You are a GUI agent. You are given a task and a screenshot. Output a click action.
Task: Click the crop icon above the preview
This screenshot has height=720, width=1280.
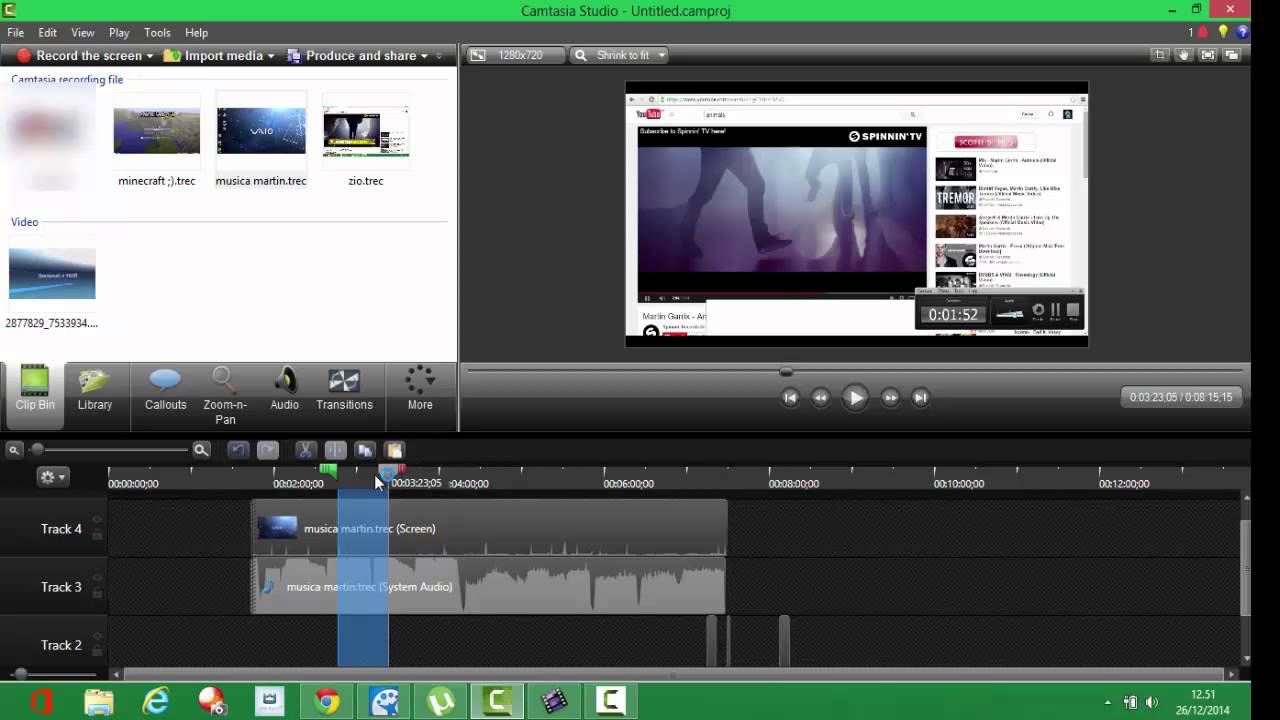click(x=1159, y=56)
